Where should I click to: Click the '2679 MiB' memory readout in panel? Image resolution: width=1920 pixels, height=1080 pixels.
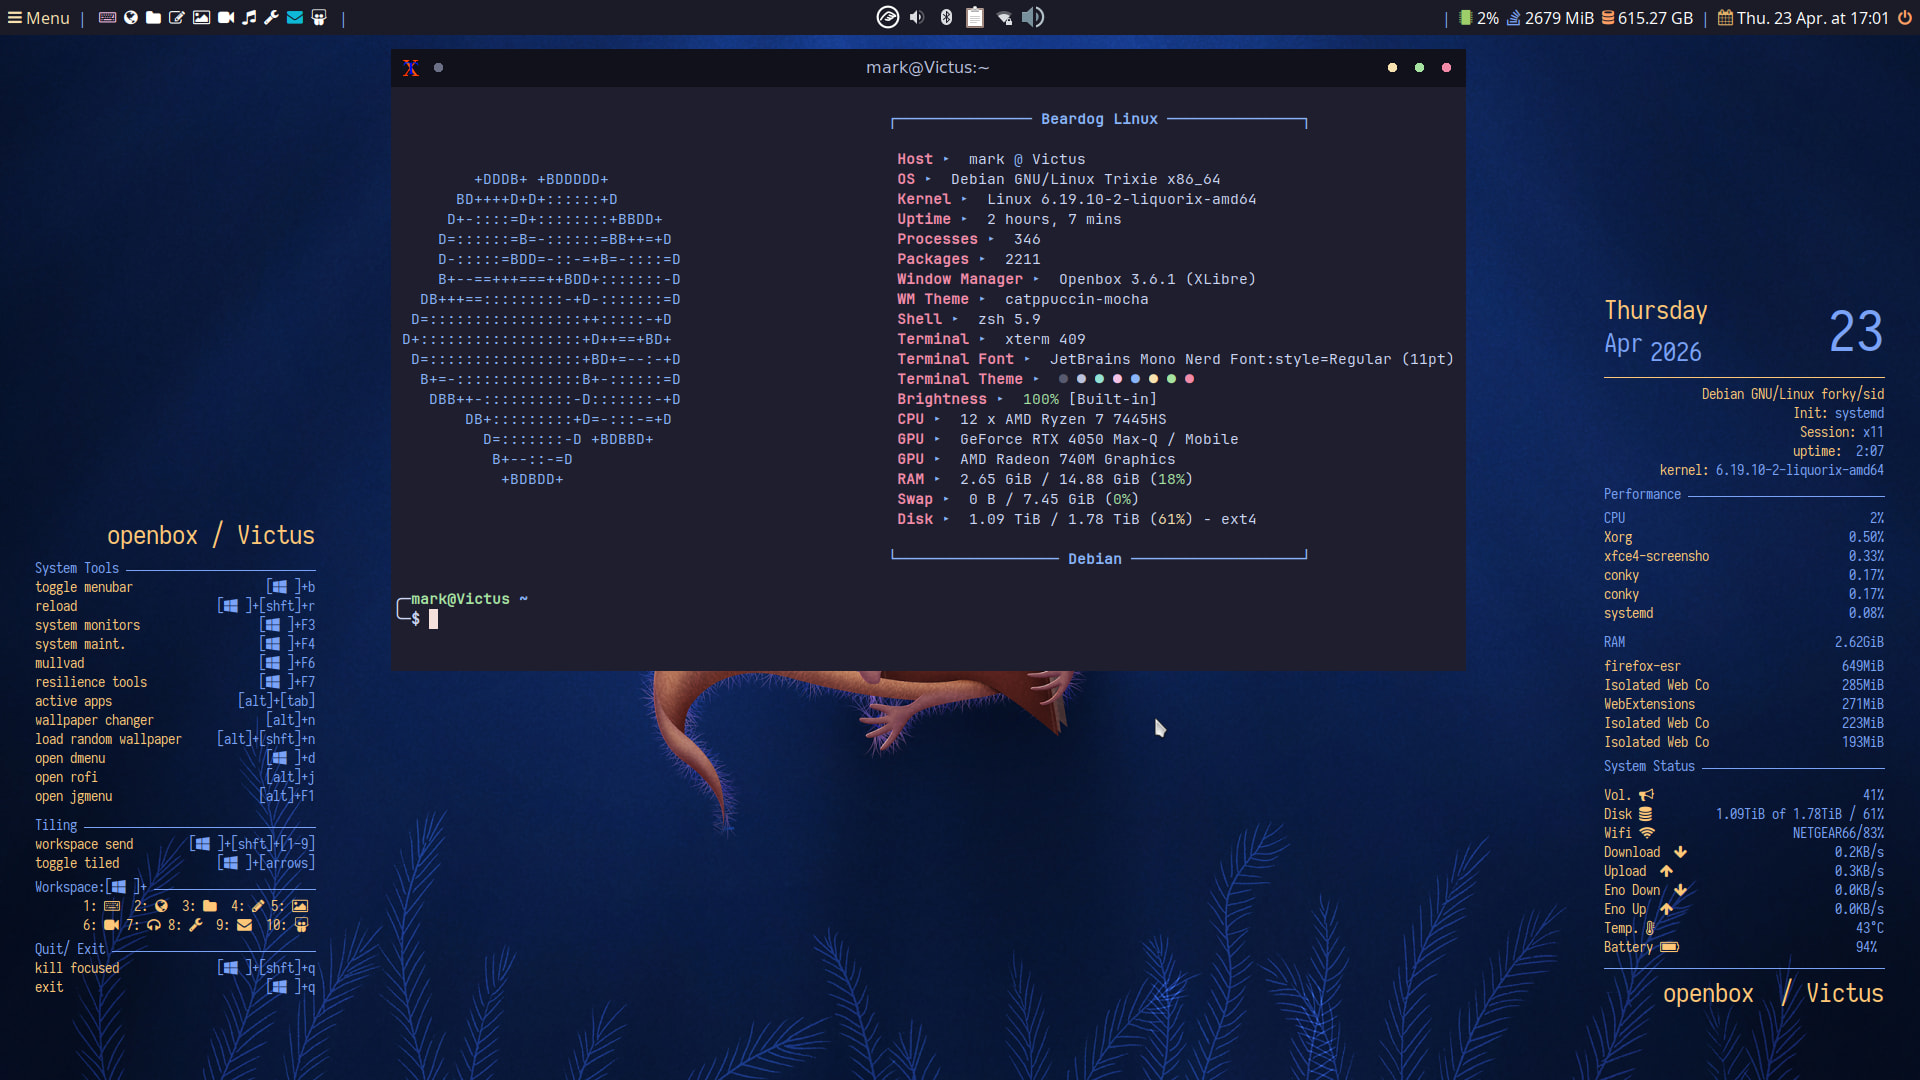[x=1559, y=18]
